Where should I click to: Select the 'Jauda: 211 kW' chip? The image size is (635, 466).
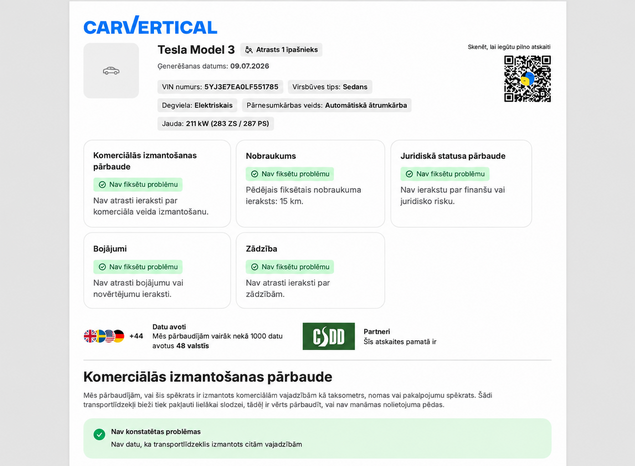pyautogui.click(x=215, y=123)
